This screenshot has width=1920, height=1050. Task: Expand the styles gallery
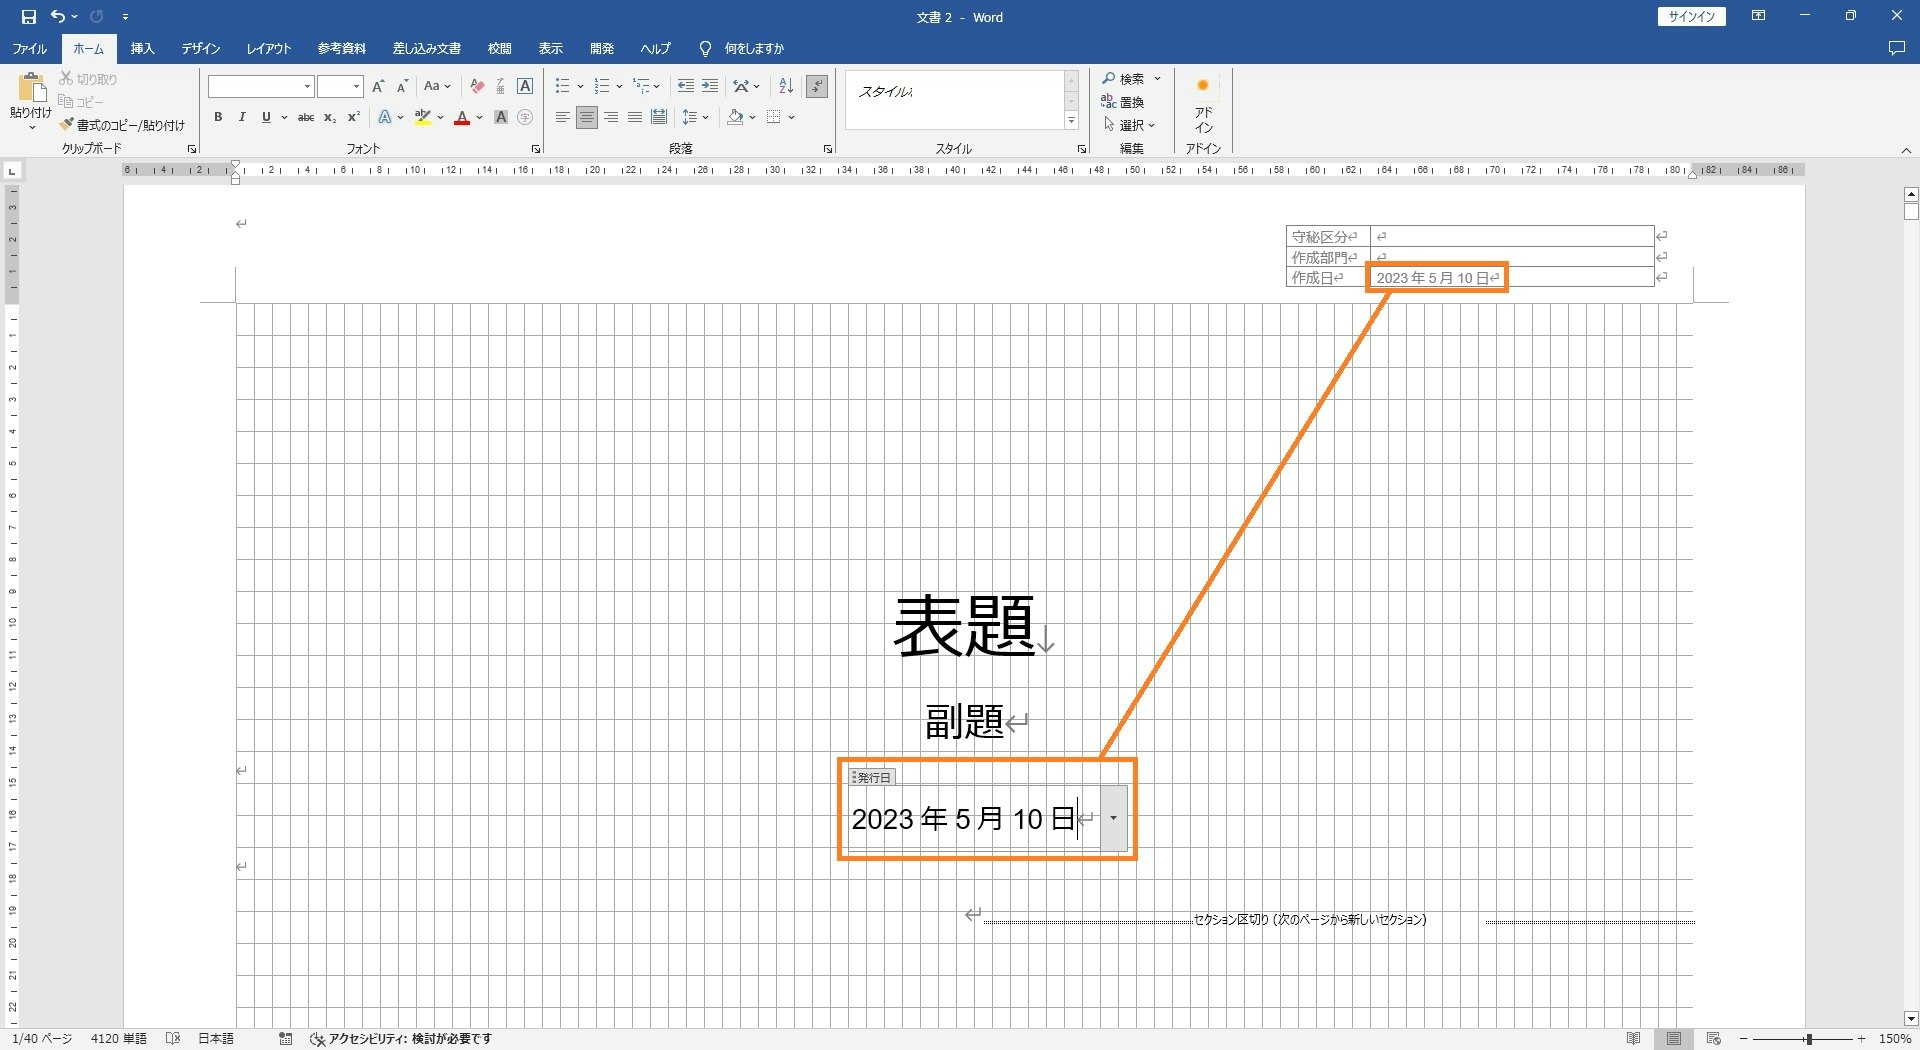point(1071,121)
